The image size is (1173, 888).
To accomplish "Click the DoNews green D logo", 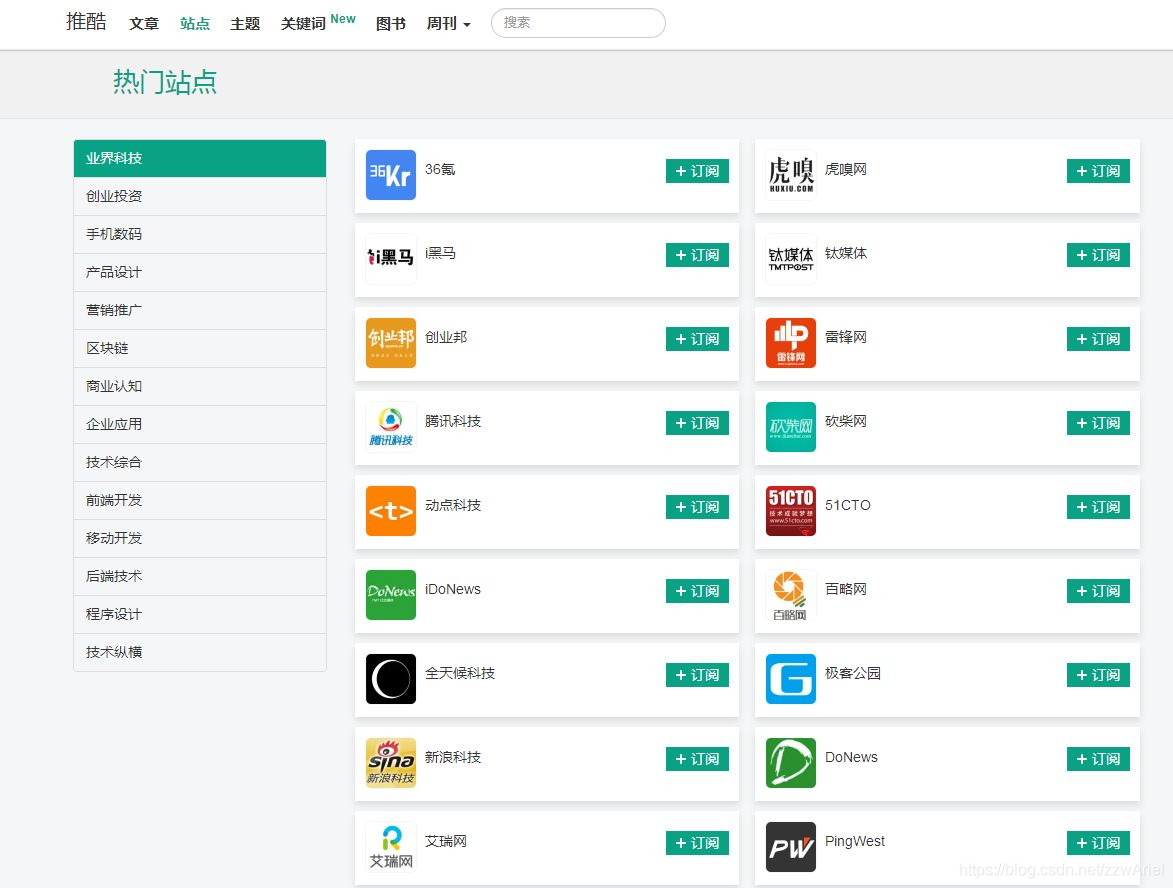I will coord(791,763).
